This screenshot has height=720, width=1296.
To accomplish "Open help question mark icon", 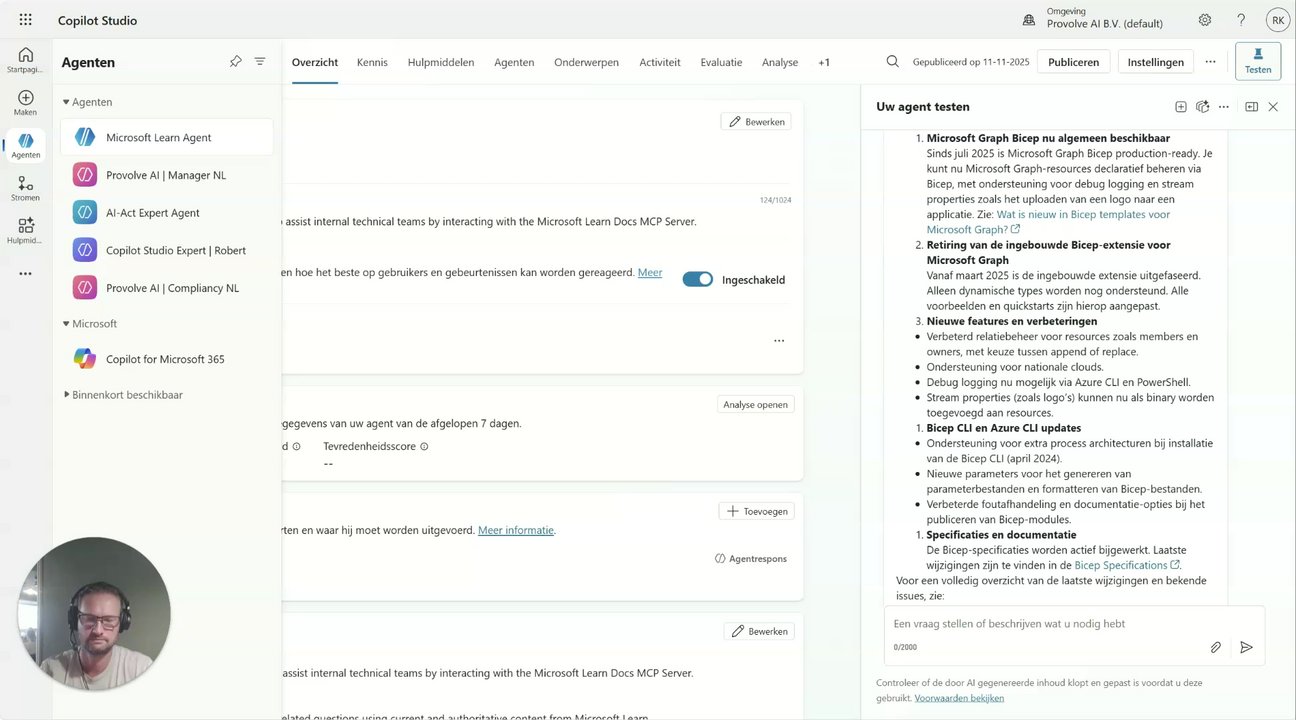I will click(x=1241, y=20).
